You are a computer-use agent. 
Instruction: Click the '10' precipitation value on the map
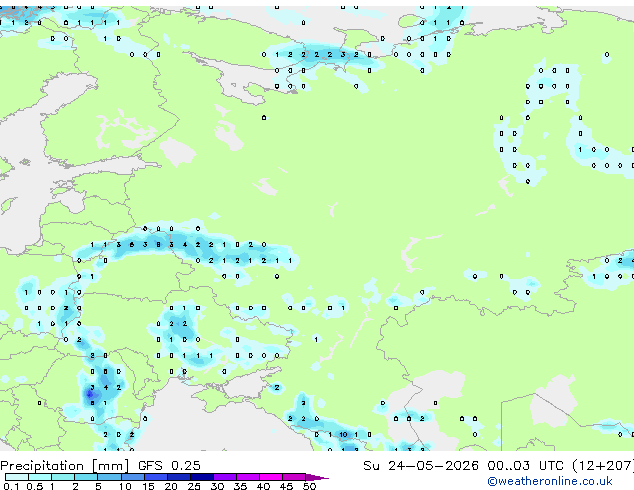coord(343,435)
